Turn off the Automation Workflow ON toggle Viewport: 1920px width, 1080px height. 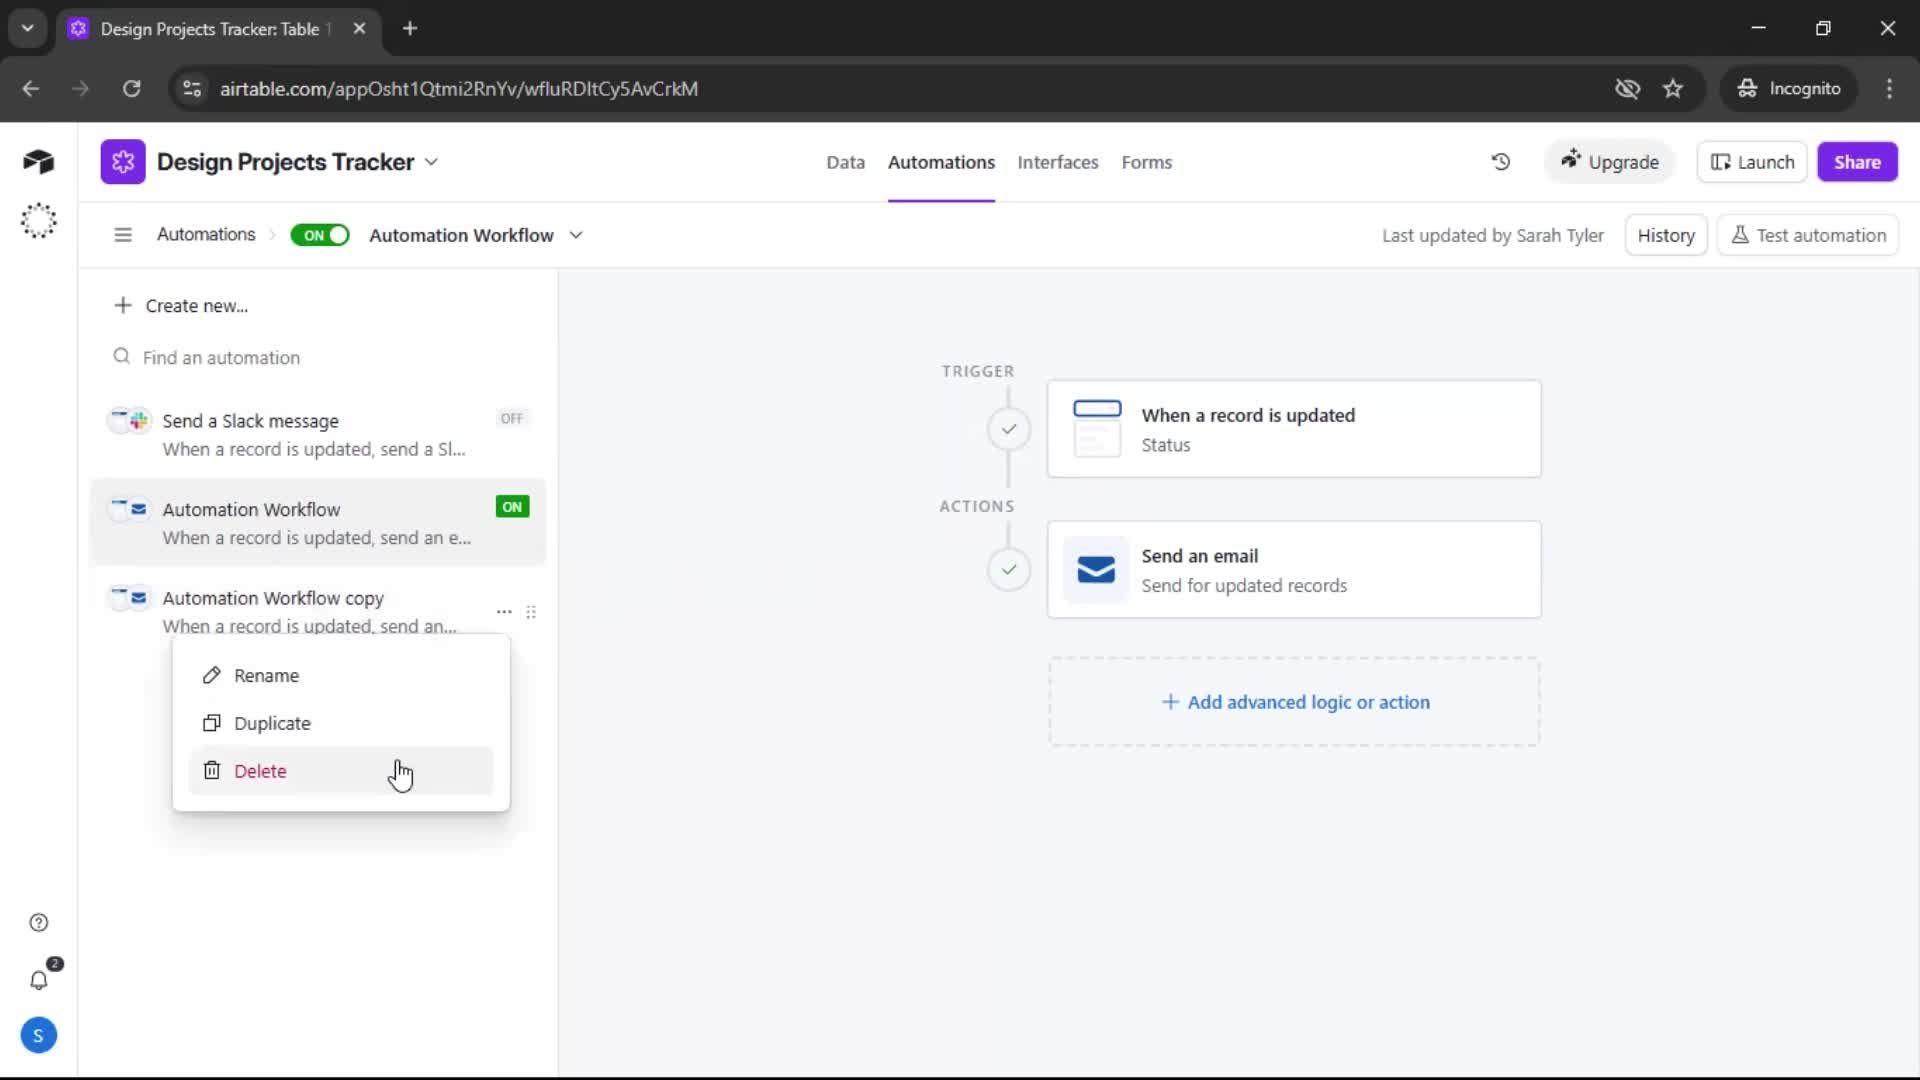[x=320, y=235]
